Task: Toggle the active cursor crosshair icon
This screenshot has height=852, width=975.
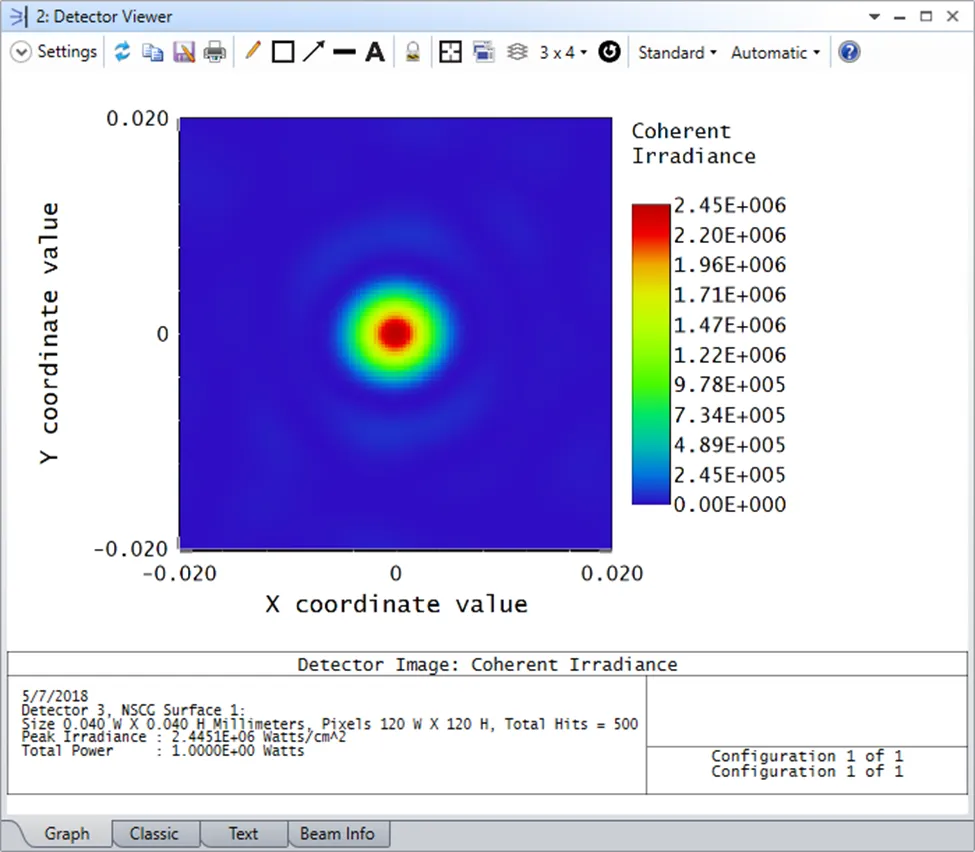Action: click(x=451, y=52)
